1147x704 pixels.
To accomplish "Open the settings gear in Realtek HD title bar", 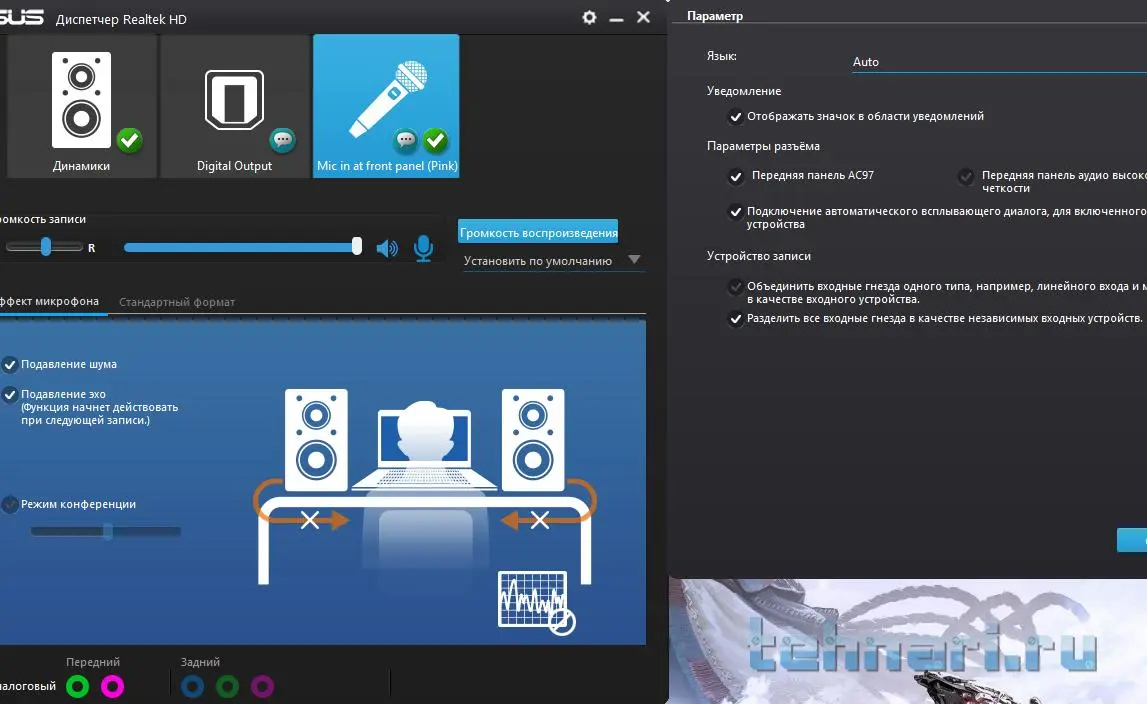I will [589, 17].
